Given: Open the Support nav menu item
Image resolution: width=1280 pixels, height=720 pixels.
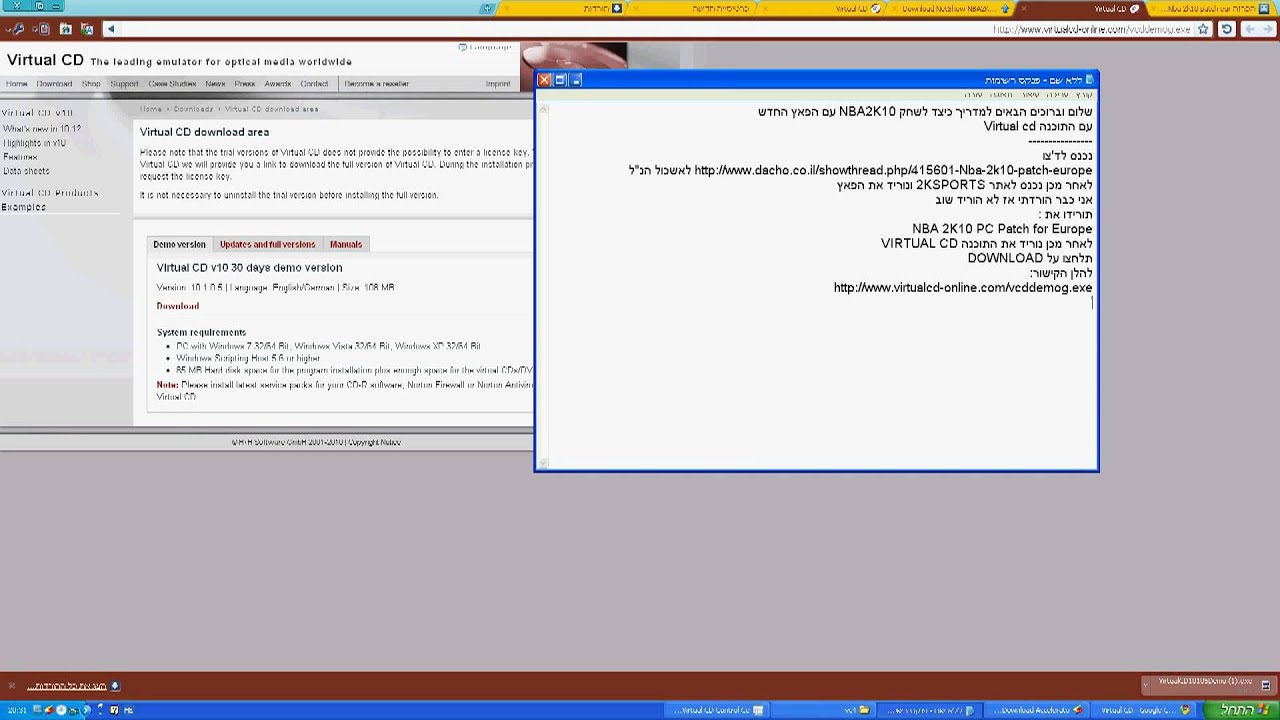Looking at the screenshot, I should (x=124, y=84).
